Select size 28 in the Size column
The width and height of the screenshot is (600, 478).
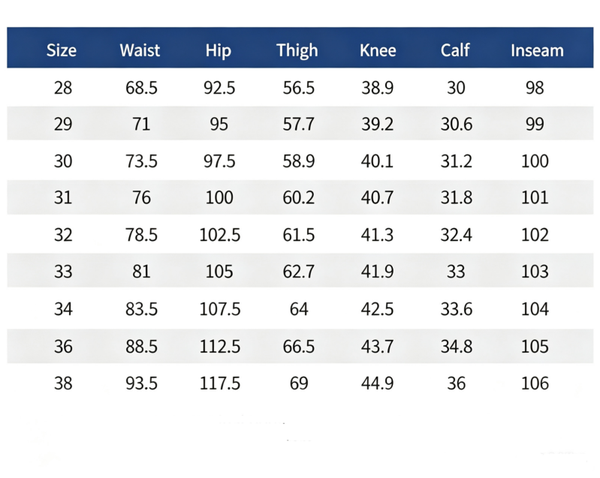coord(63,88)
